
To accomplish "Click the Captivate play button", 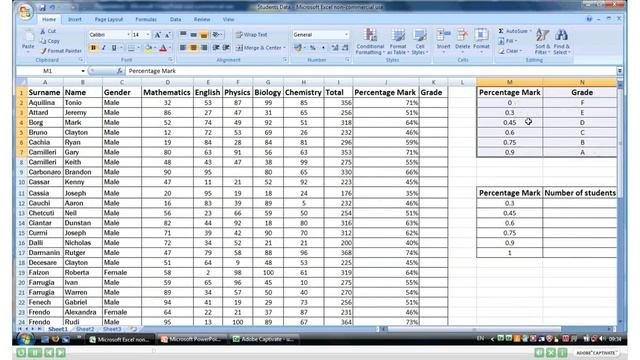I will [60, 352].
